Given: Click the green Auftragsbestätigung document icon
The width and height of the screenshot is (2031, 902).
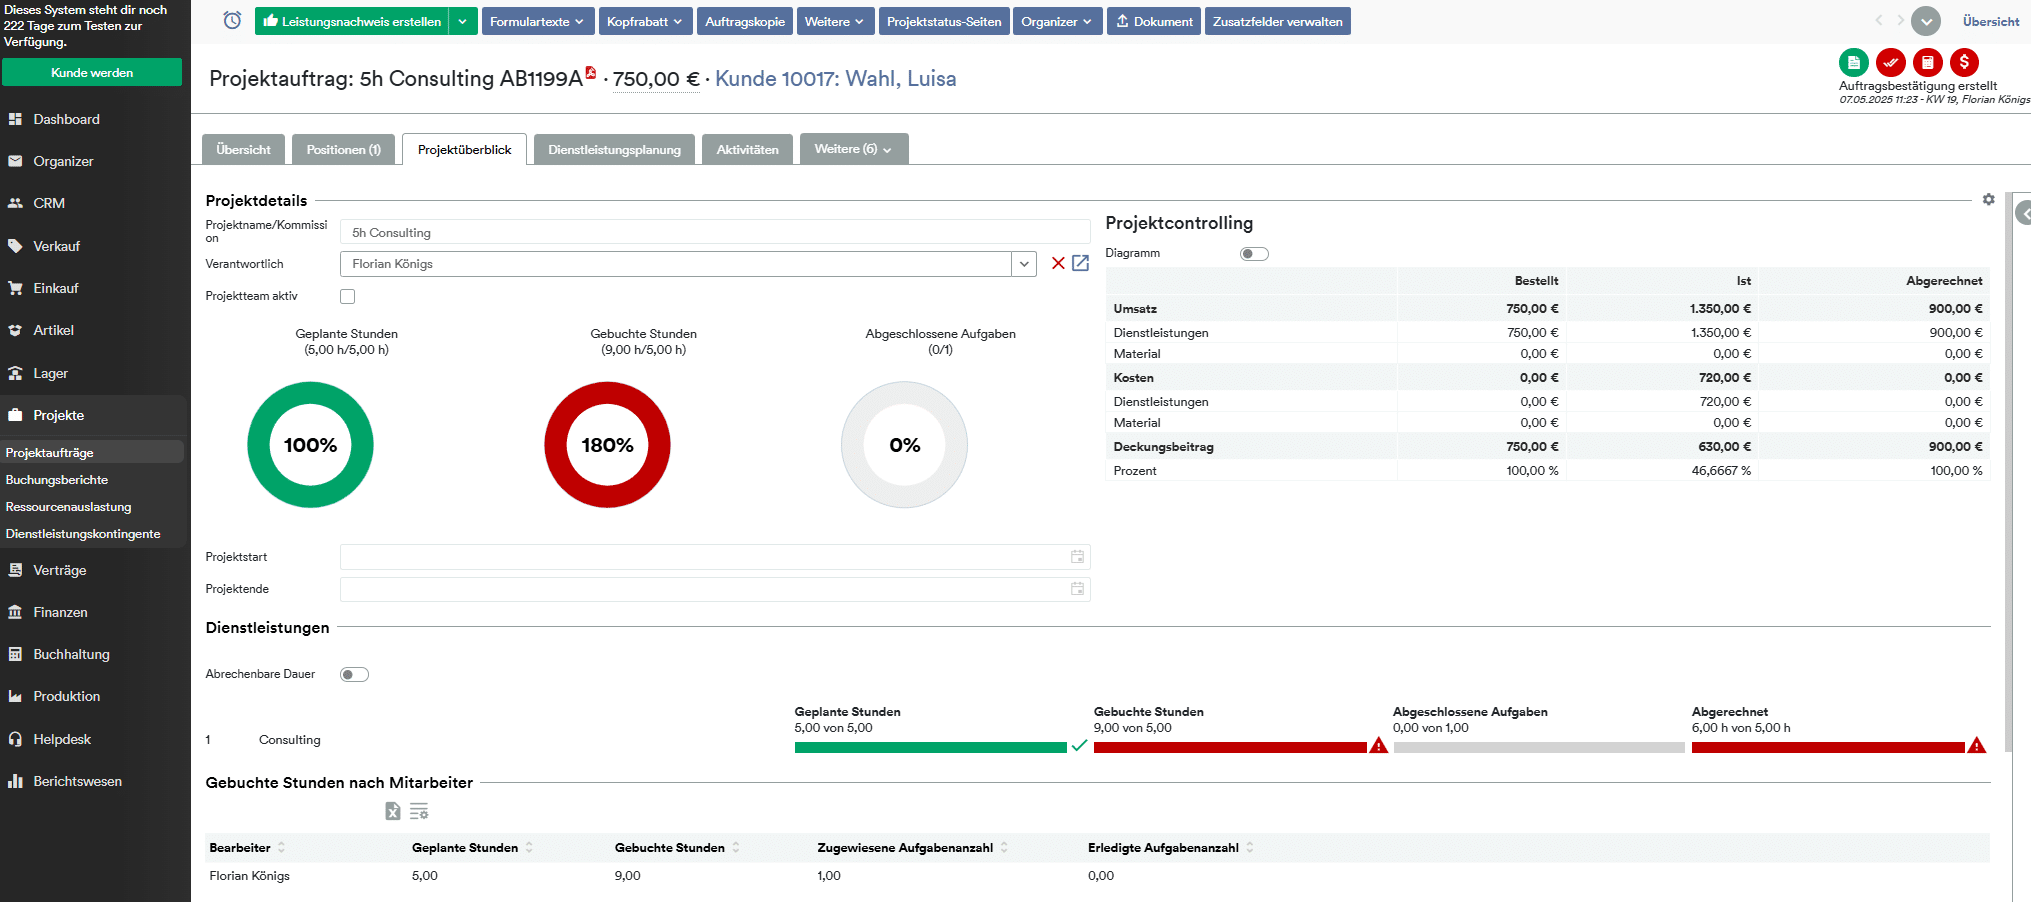Looking at the screenshot, I should click(x=1855, y=62).
